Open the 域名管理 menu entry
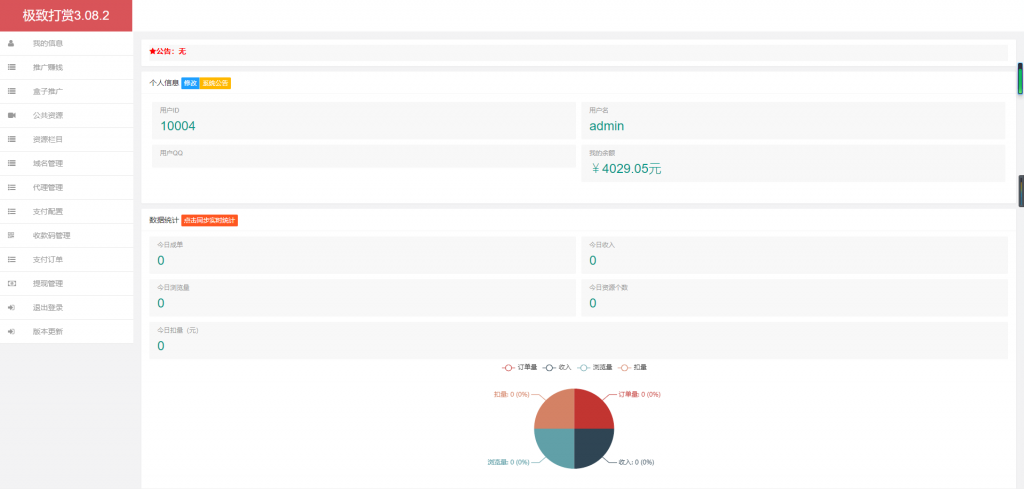This screenshot has width=1024, height=489. click(x=67, y=164)
